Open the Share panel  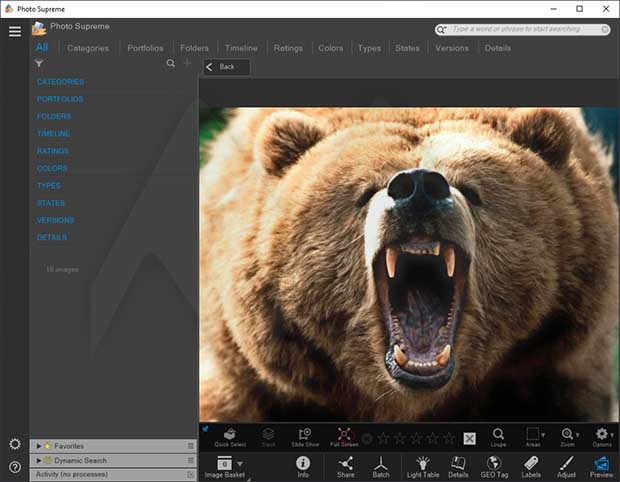click(x=346, y=467)
